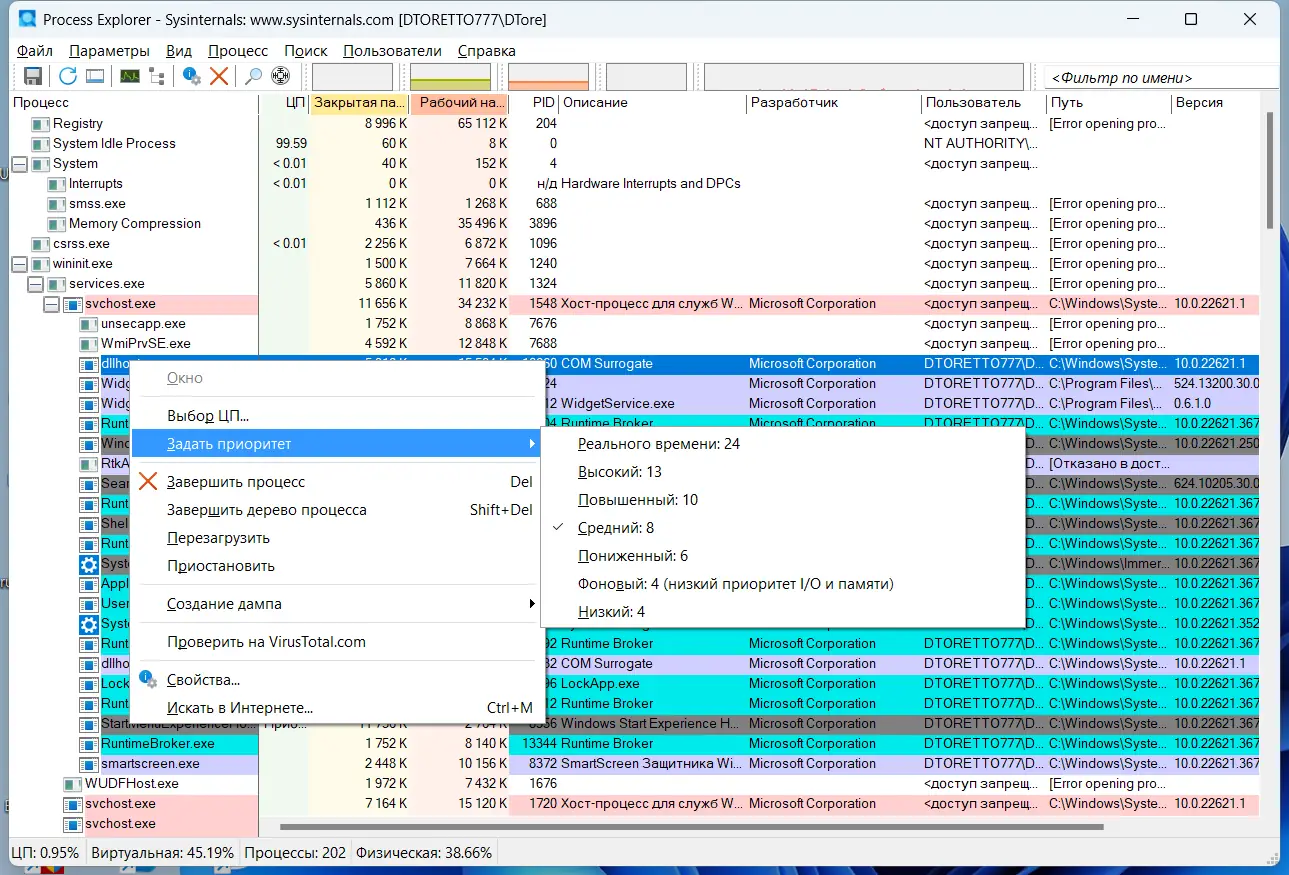The image size is (1289, 875).
Task: Open the Параметры menu
Action: click(109, 51)
